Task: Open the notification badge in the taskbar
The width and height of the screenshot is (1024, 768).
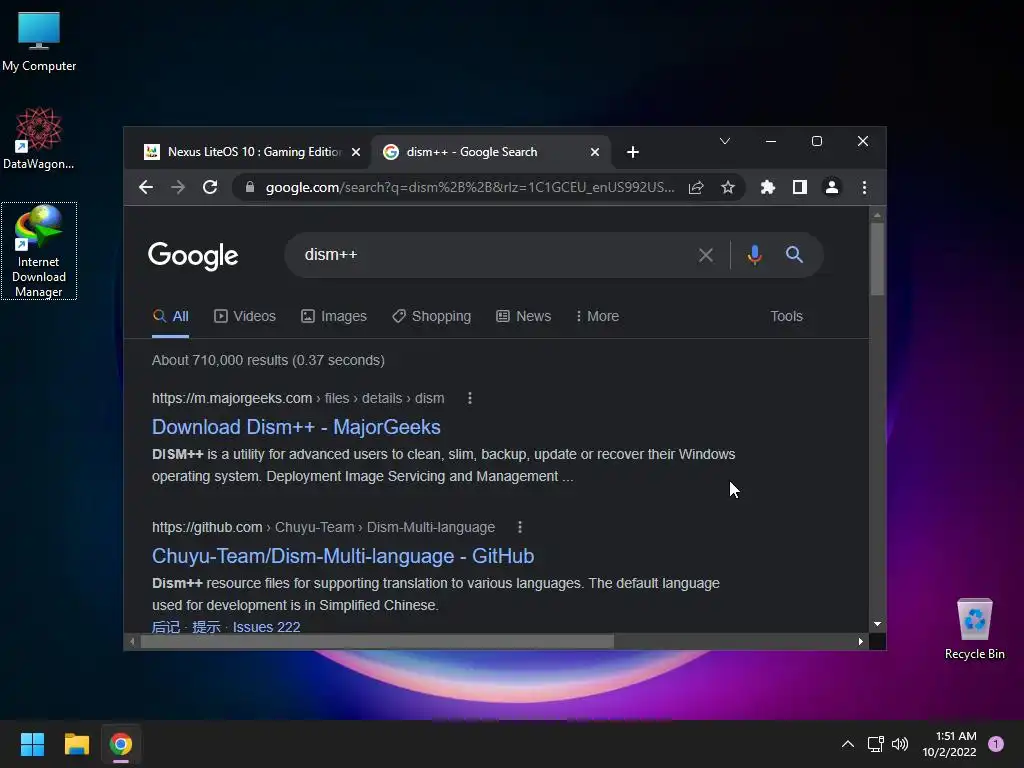Action: [996, 744]
